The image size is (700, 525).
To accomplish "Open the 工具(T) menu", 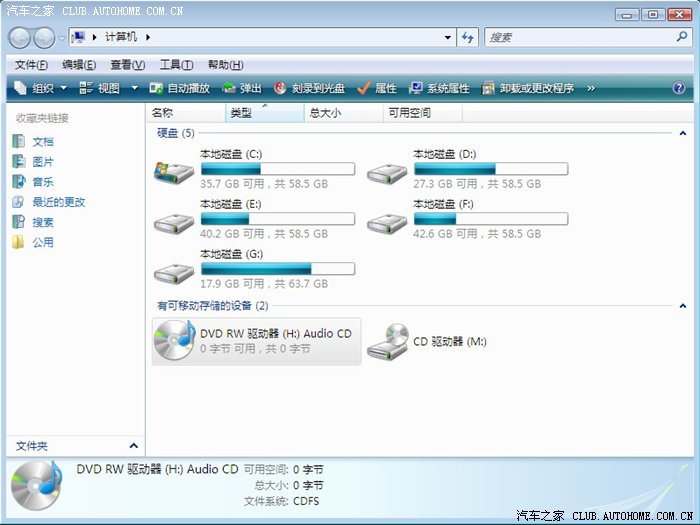I will point(176,65).
